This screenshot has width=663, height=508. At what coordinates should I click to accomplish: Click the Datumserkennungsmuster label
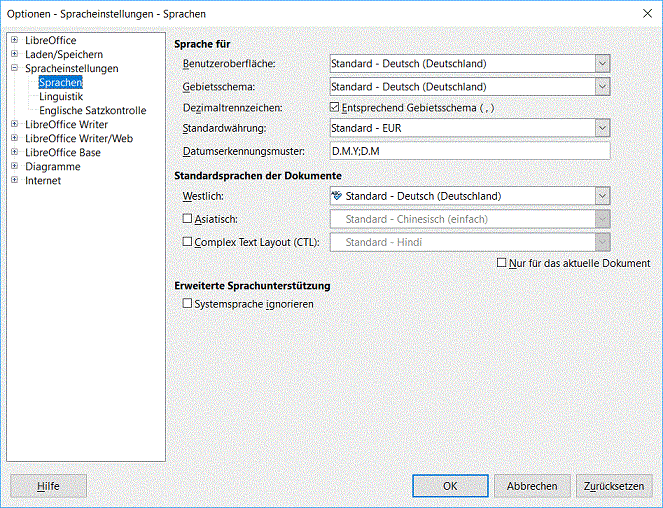click(244, 151)
